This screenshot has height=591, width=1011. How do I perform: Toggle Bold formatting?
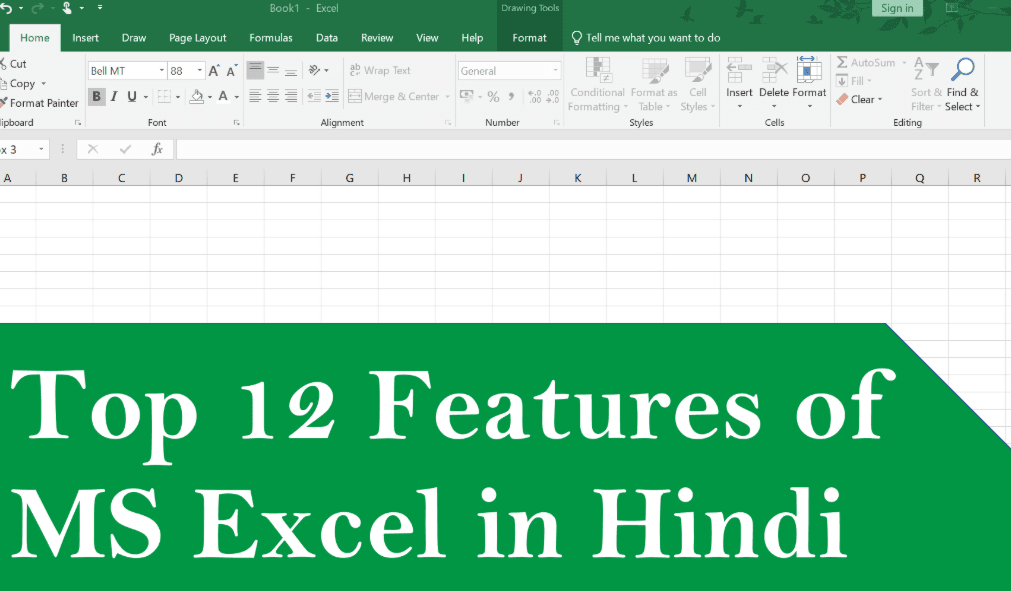click(96, 97)
